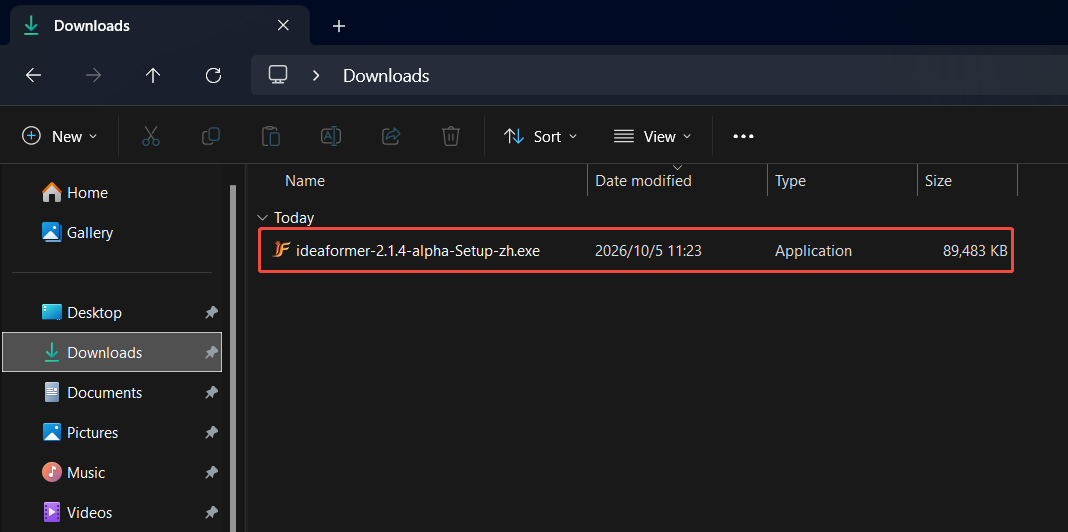Click the Application type cell
Screen dimensions: 1068x532
click(x=813, y=251)
